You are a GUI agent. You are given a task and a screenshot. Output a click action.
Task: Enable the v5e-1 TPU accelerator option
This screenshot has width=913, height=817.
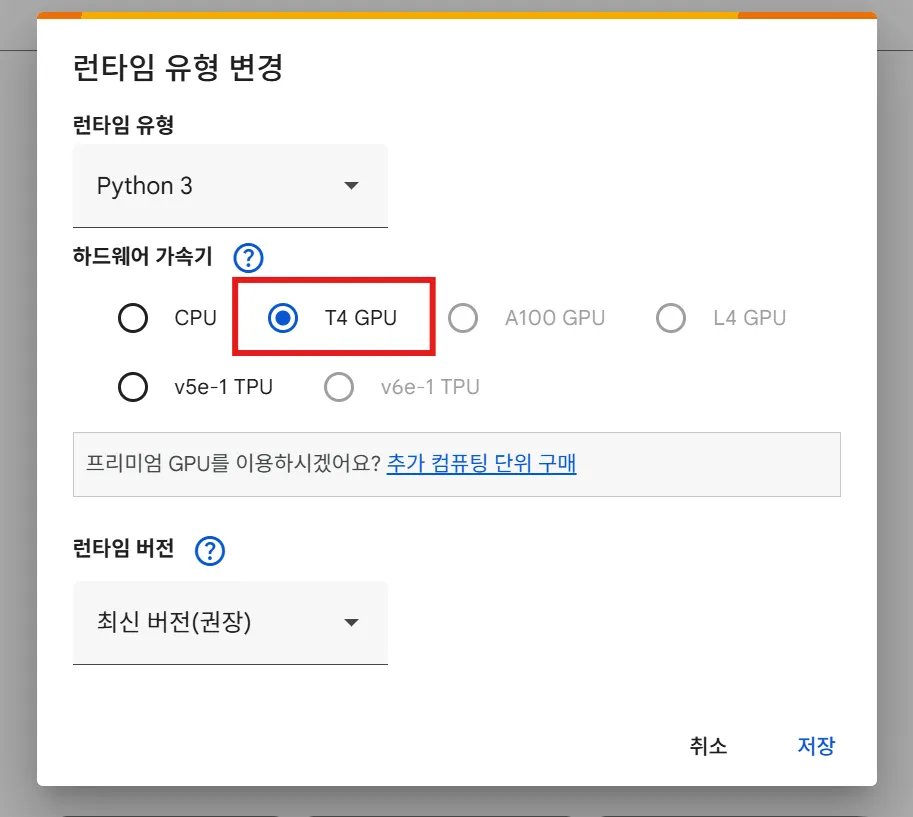133,387
